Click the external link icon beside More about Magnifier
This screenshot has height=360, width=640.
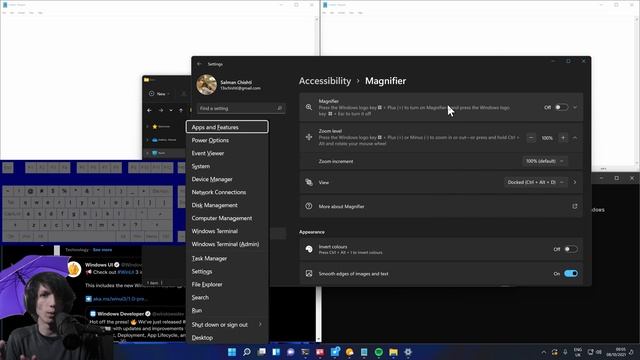click(x=575, y=207)
